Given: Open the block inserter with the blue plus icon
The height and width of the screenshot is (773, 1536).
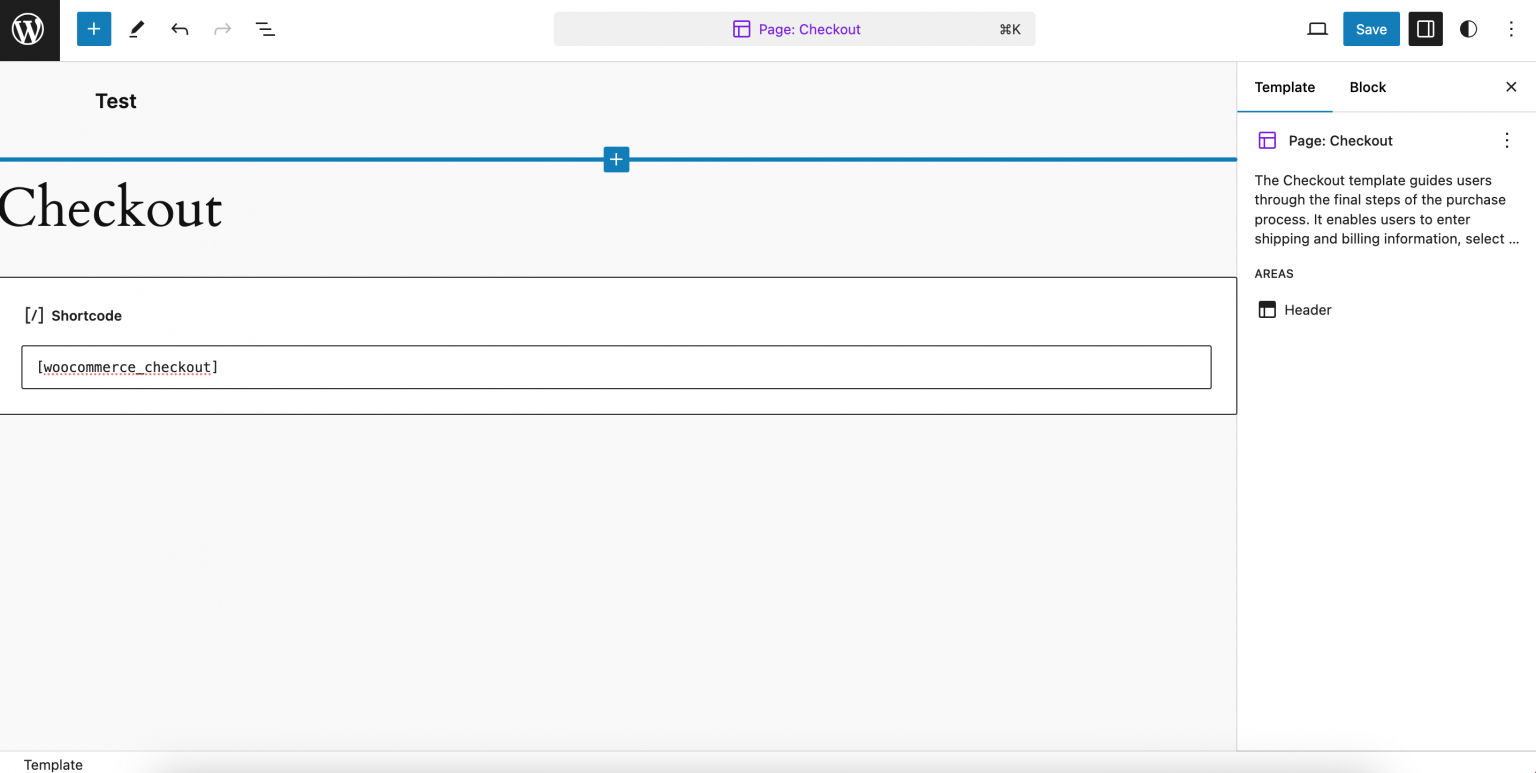Looking at the screenshot, I should click(93, 29).
